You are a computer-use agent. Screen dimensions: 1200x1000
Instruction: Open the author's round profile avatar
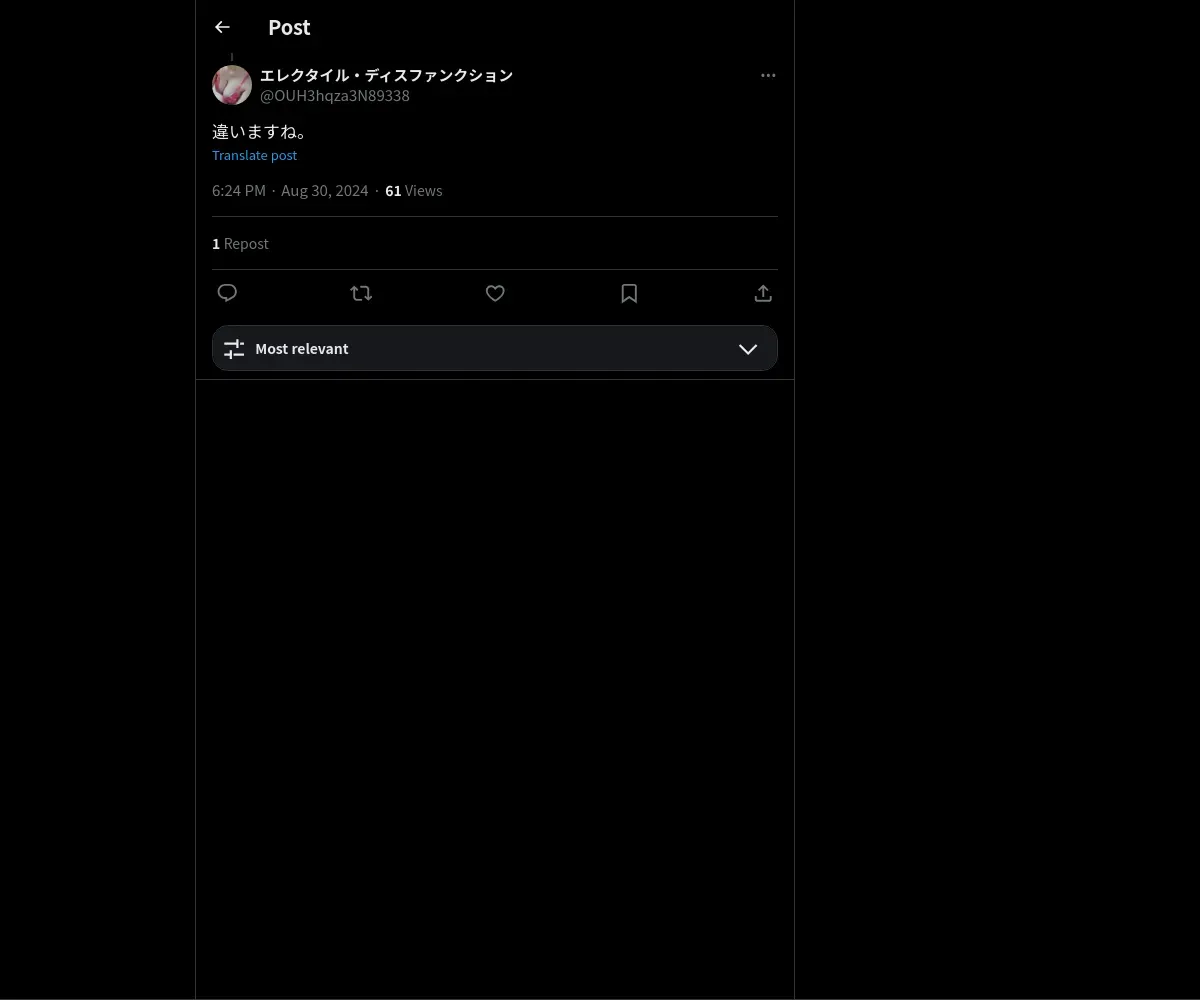pos(232,85)
